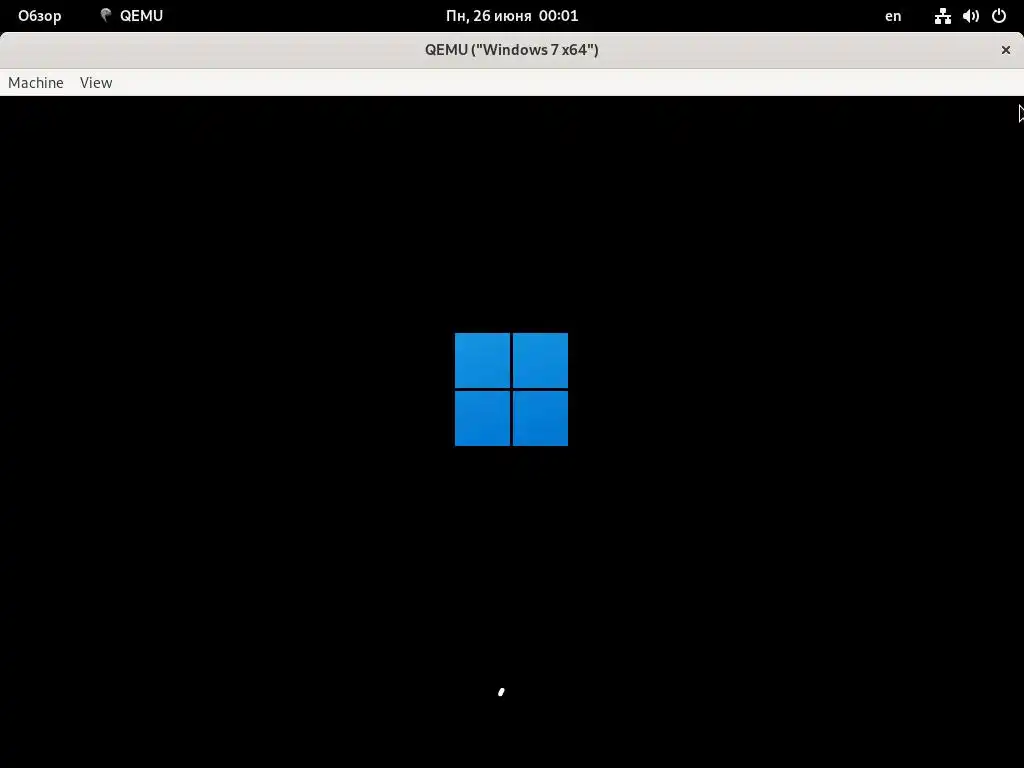The image size is (1024, 768).
Task: Open the clock showing Пн, 26 июня 00:01
Action: pyautogui.click(x=512, y=16)
